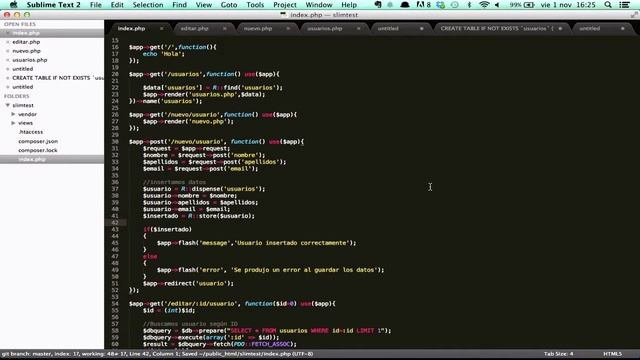This screenshot has height=360, width=640.
Task: Close the usuarios.php tab
Action: pyautogui.click(x=359, y=29)
